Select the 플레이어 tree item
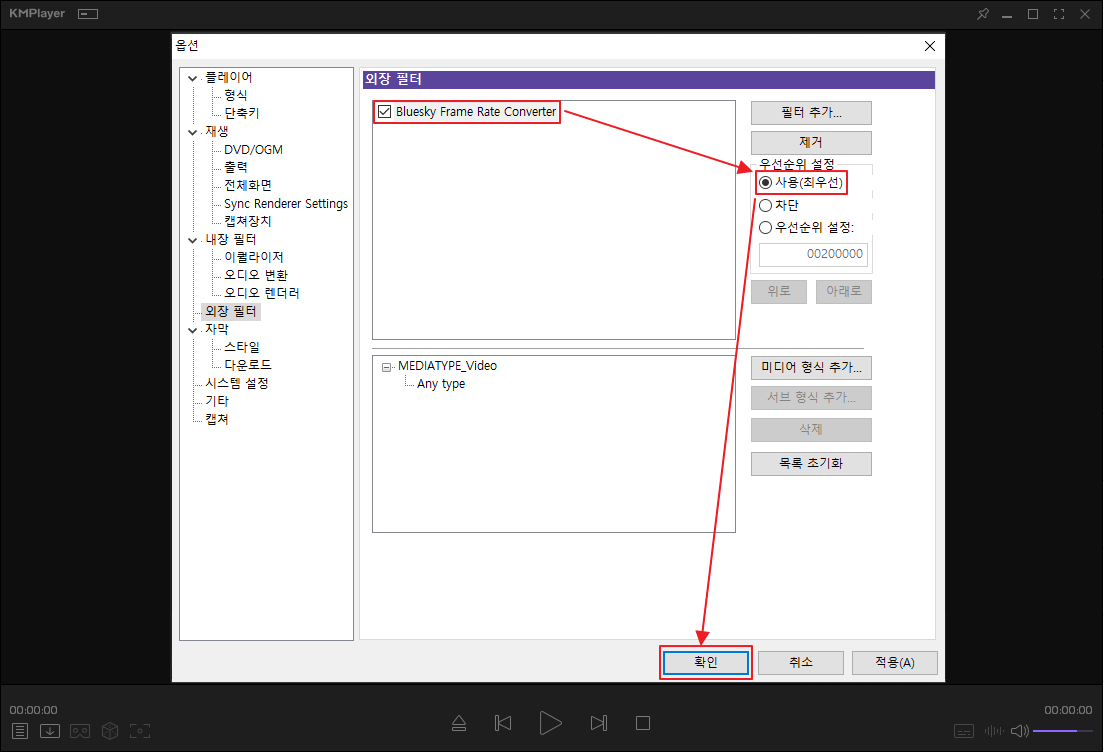 pyautogui.click(x=229, y=77)
